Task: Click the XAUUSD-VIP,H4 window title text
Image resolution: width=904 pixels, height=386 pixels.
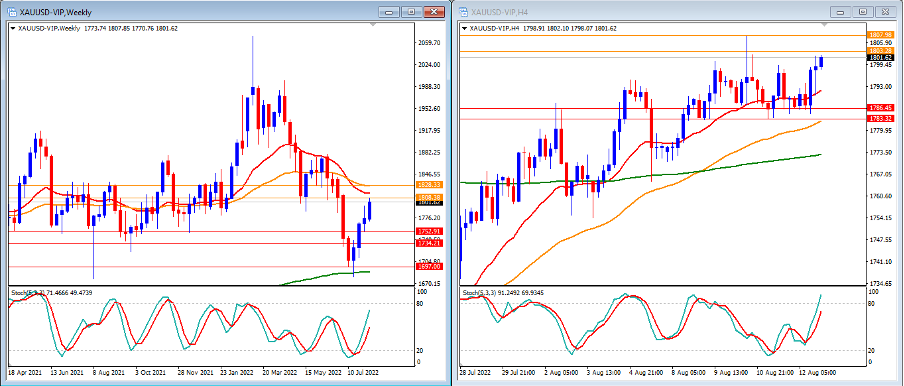Action: [499, 12]
